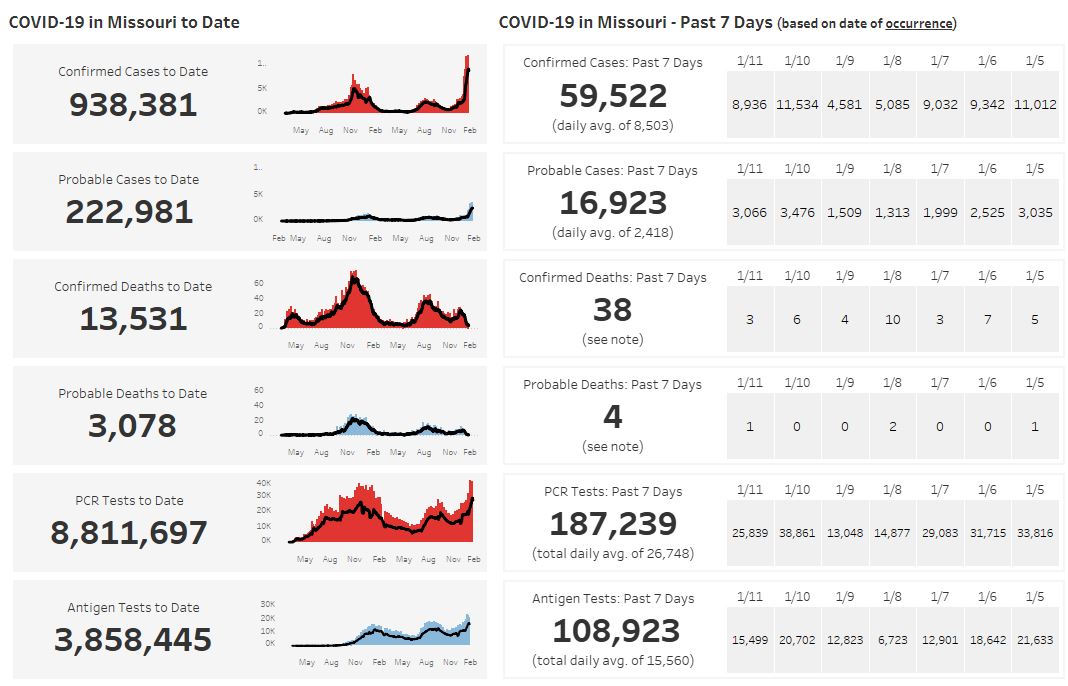The width and height of the screenshot is (1068, 686).
Task: Click the 1/5 probable cases value 3,035
Action: tap(1034, 212)
